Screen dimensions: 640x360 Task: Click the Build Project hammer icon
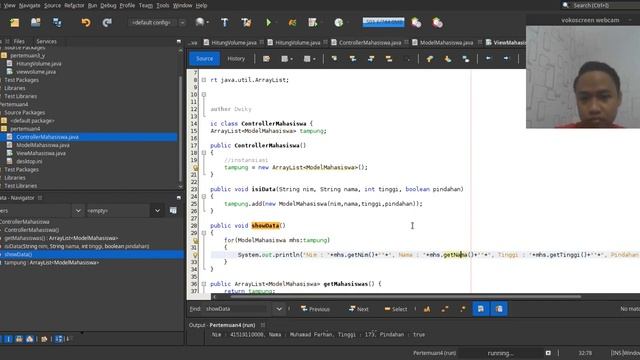[224, 23]
